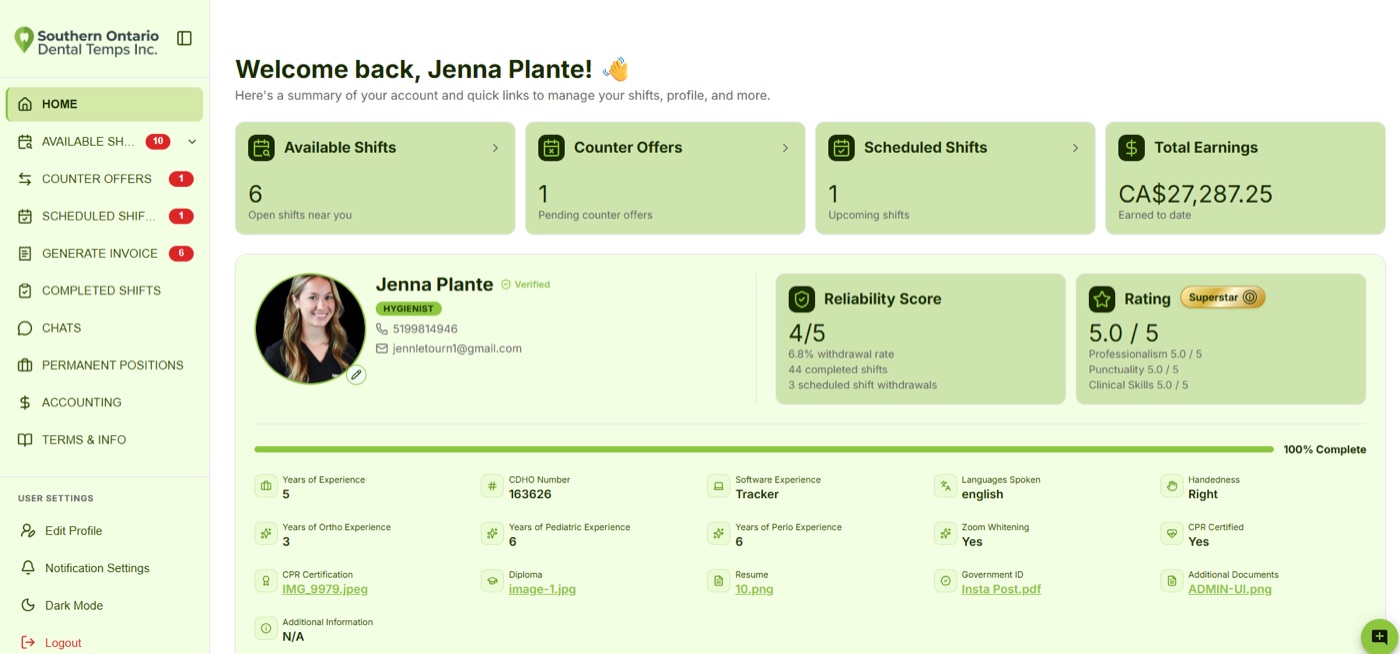This screenshot has height=654, width=1400.
Task: Click the phone icon beside 5199814946
Action: [x=382, y=329]
